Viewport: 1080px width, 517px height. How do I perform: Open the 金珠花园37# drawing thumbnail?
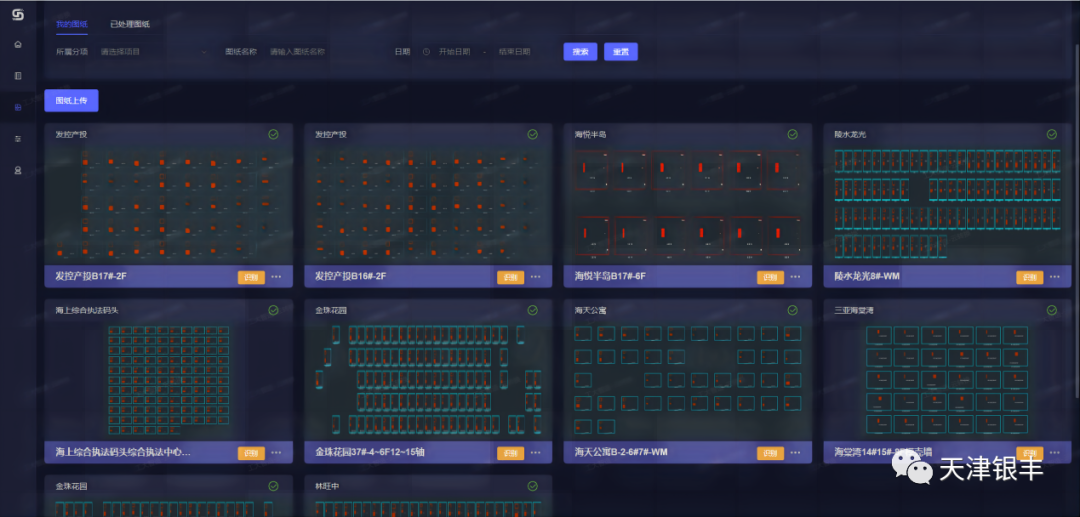(428, 381)
